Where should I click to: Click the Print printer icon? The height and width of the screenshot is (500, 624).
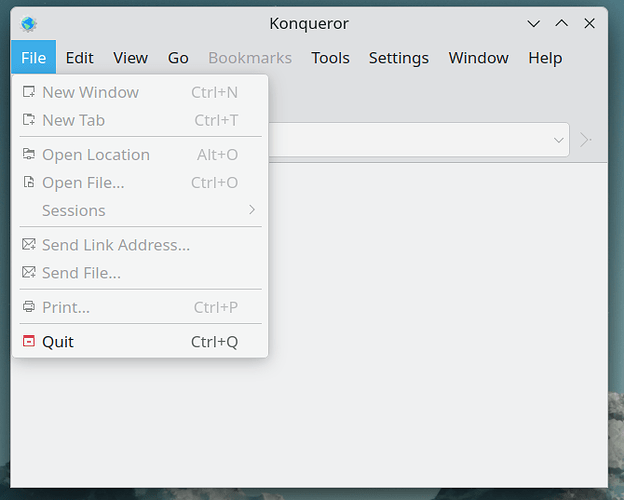(x=29, y=307)
